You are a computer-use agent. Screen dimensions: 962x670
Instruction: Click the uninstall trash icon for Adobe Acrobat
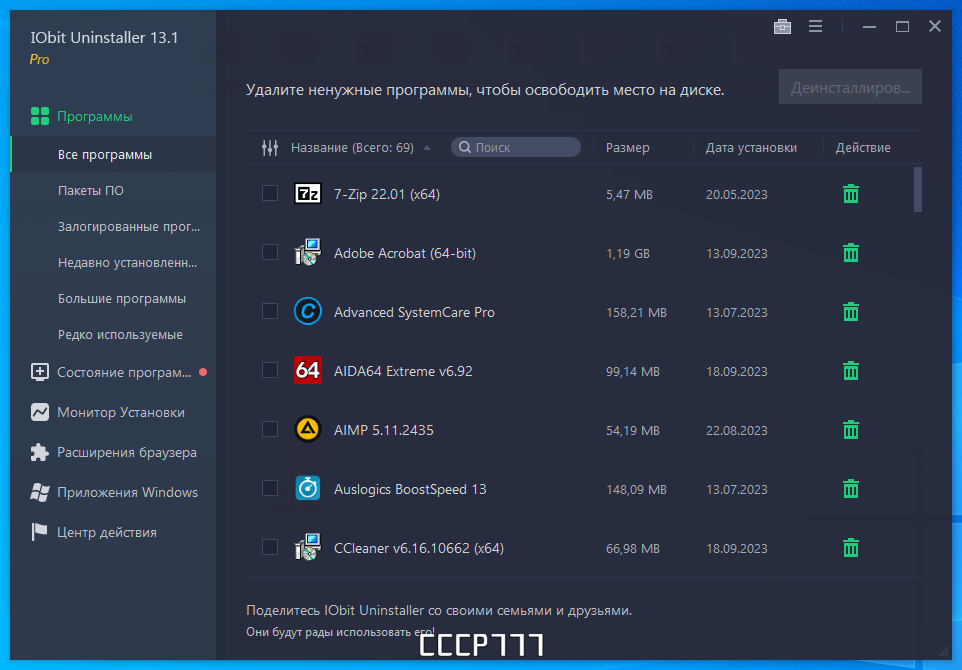click(850, 253)
